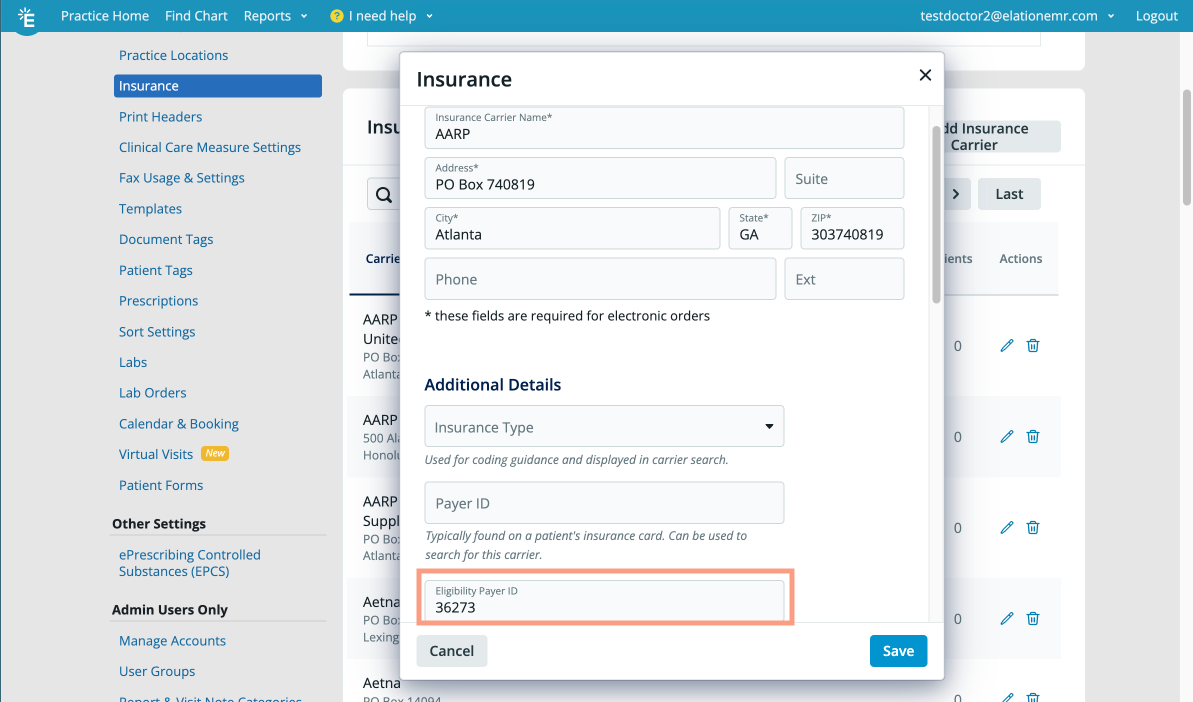The width and height of the screenshot is (1193, 702).
Task: Open the Templates settings link
Action: (x=150, y=208)
